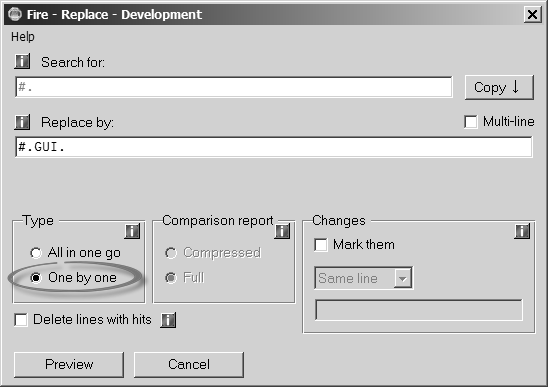Viewport: 548px width, 387px height.
Task: Click the Copy down-arrow button
Action: [x=499, y=87]
